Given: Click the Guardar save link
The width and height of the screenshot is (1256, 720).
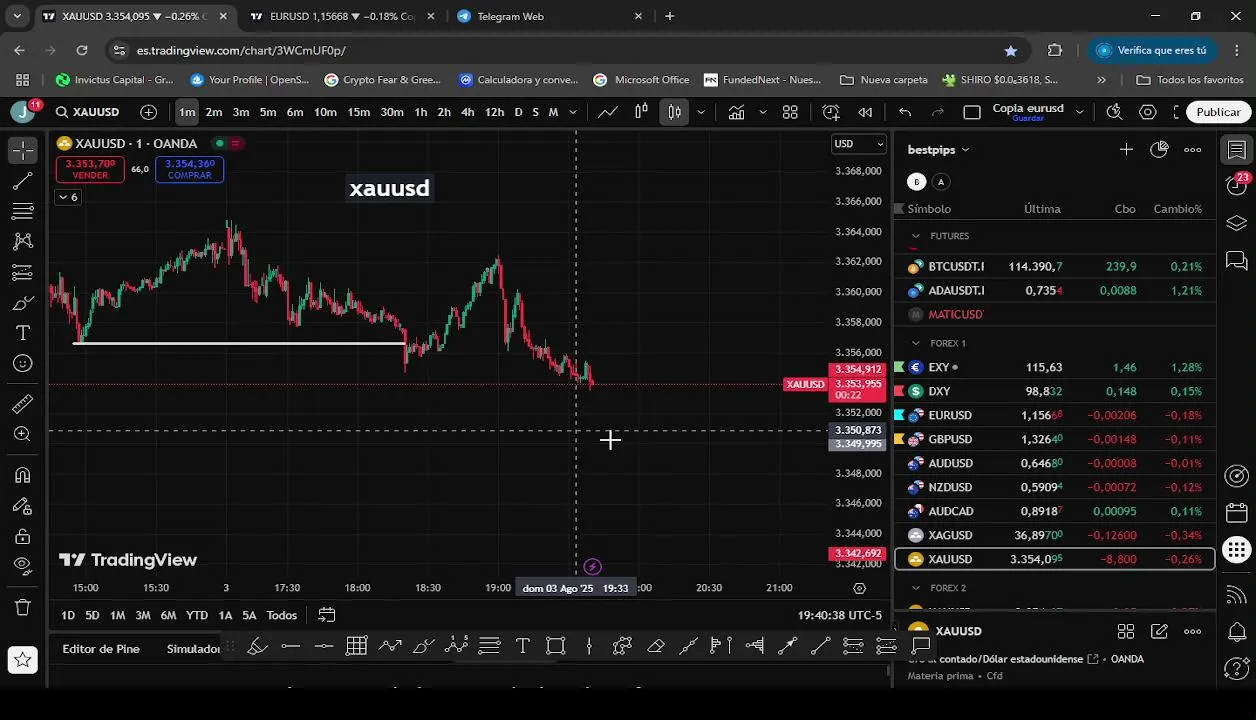Looking at the screenshot, I should (x=1028, y=119).
